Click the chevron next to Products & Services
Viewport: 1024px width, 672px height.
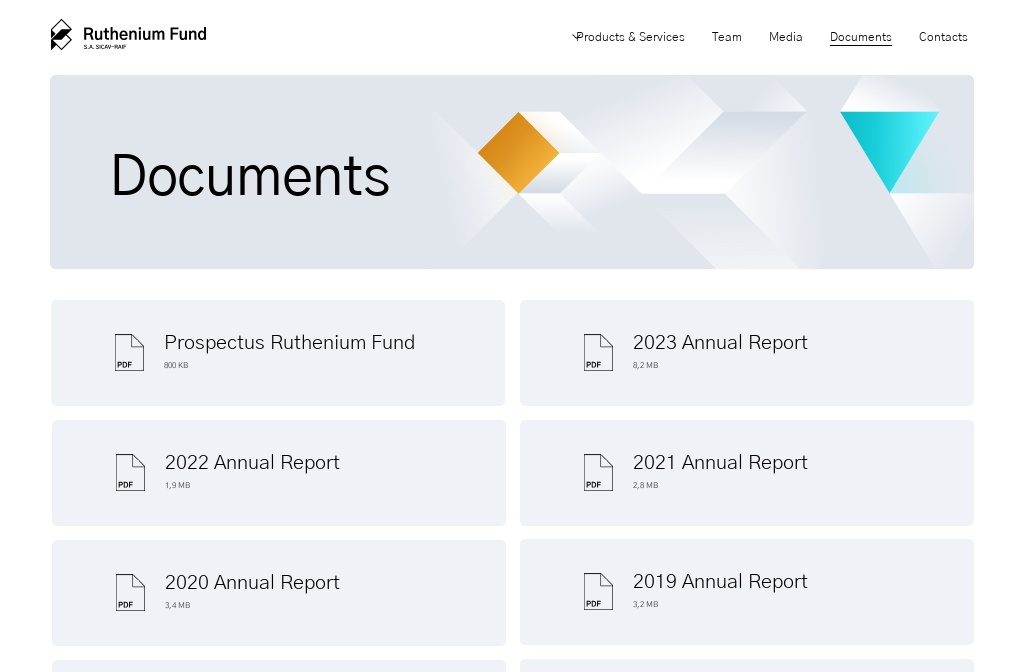point(575,37)
